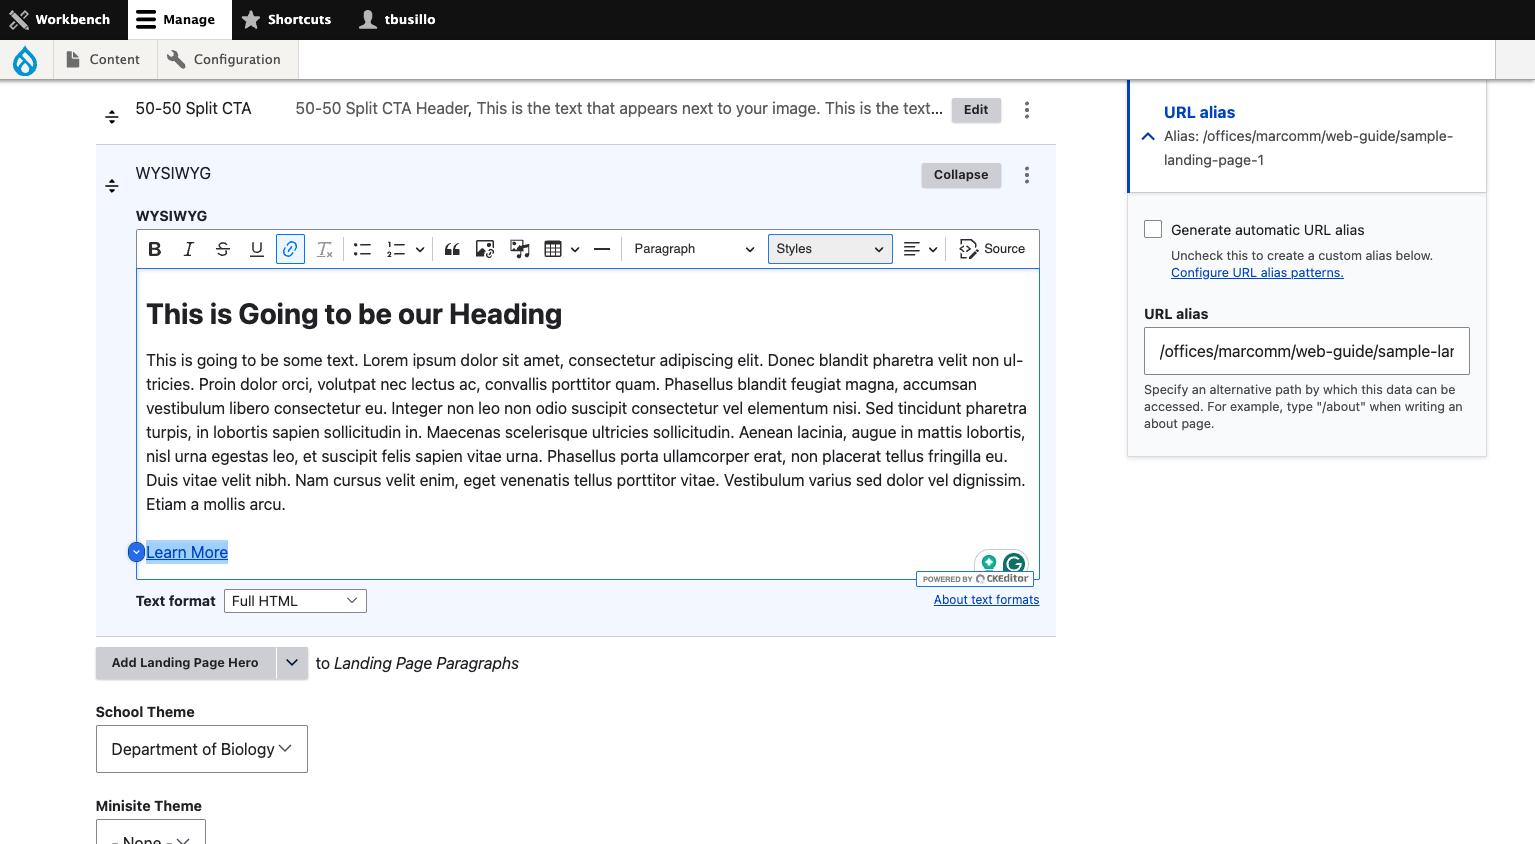The image size is (1535, 844).
Task: Click the URL alias text field
Action: 1307,351
